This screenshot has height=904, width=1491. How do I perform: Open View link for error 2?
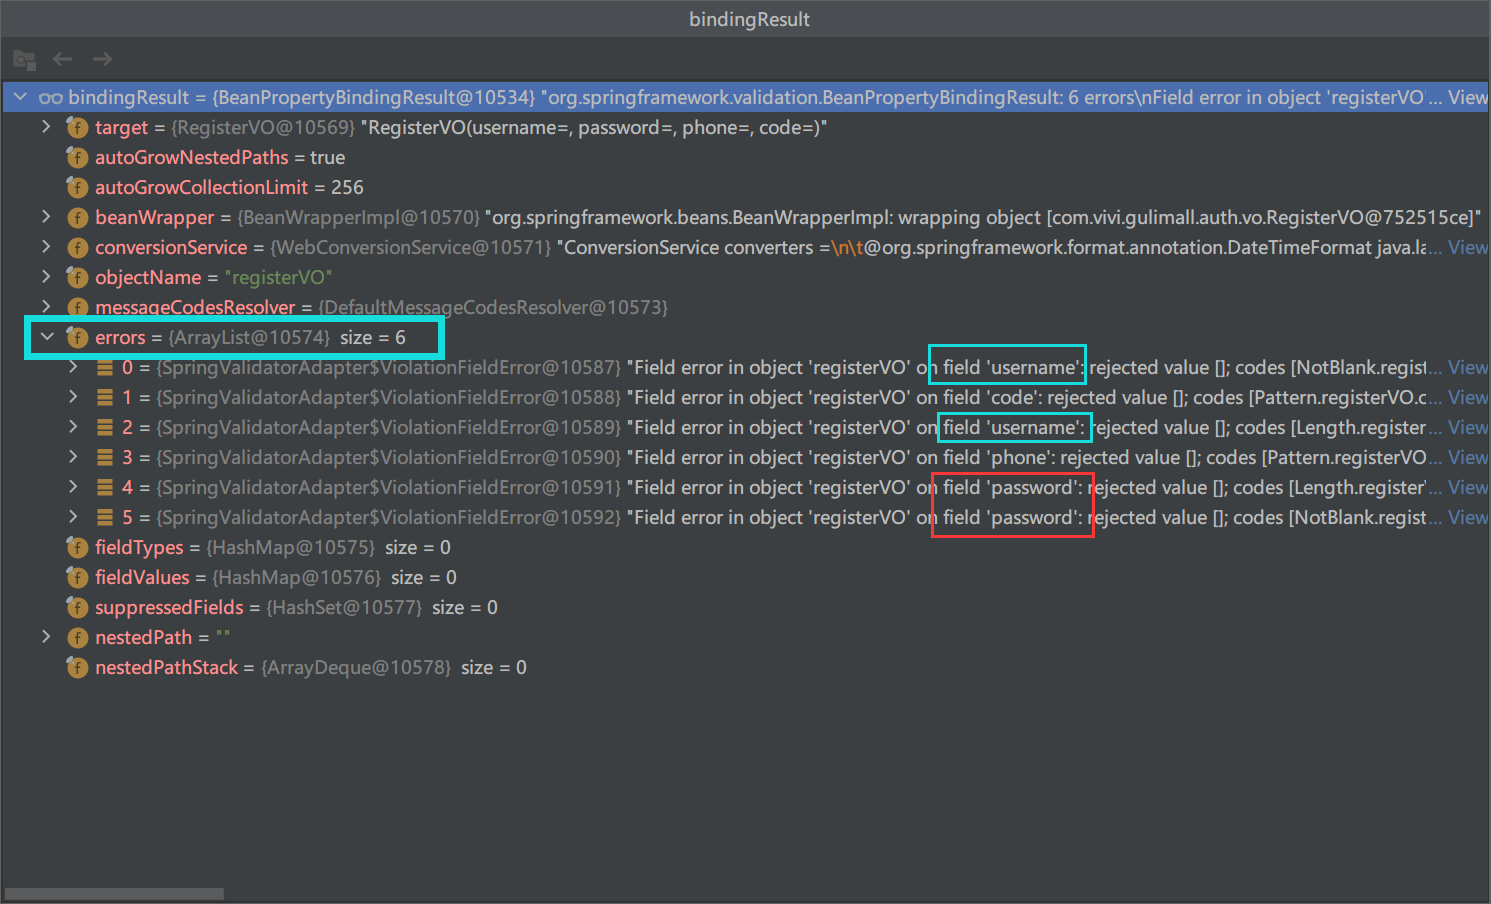point(1467,427)
